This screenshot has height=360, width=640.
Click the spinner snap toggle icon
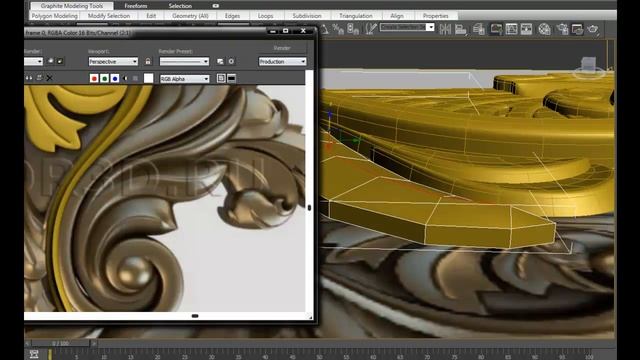point(353,29)
